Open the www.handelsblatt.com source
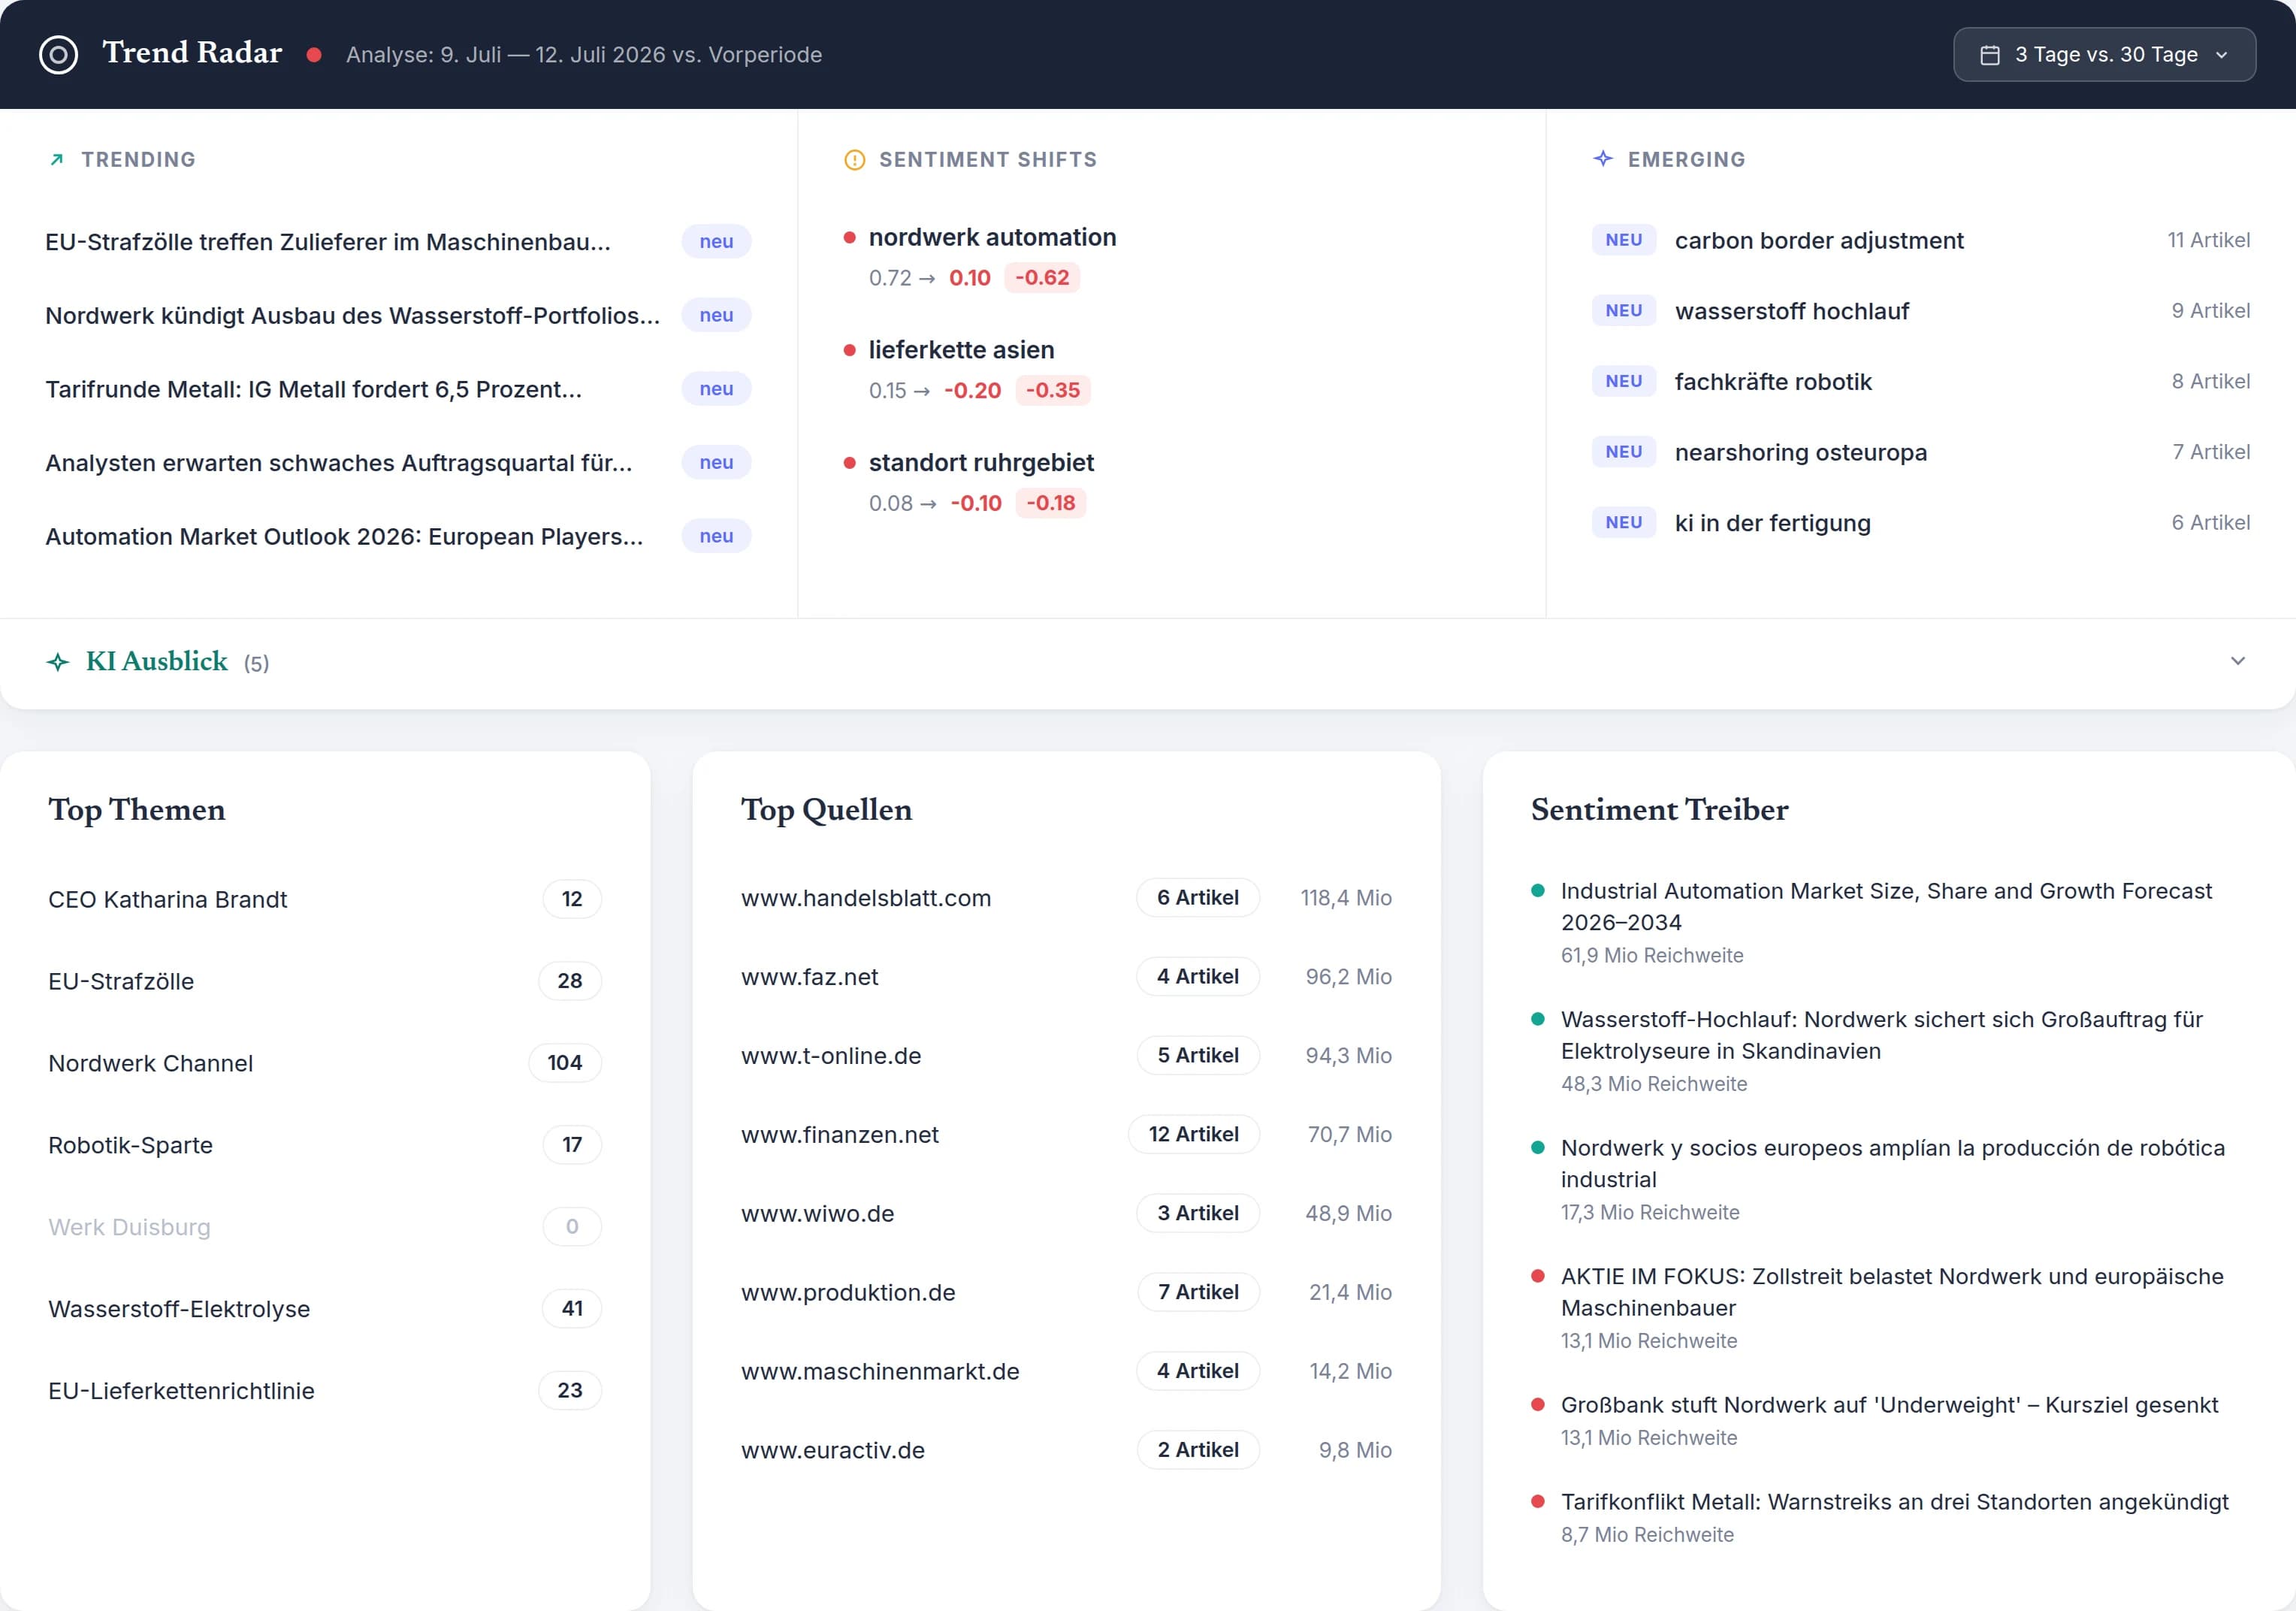2296x1611 pixels. 866,898
